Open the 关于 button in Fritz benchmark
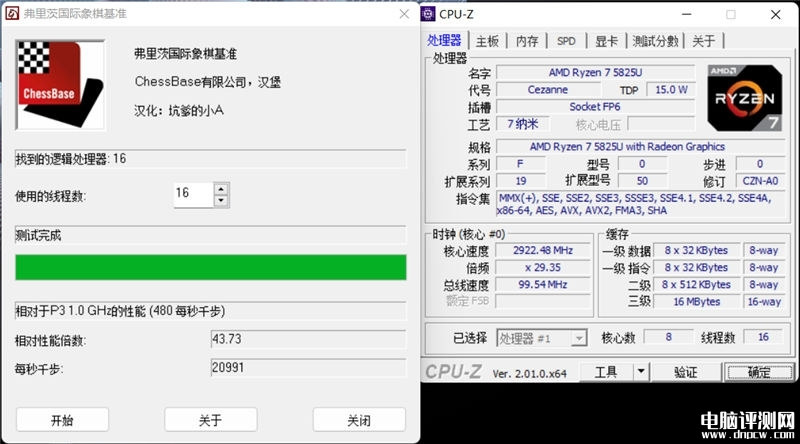This screenshot has height=444, width=800. coord(210,420)
